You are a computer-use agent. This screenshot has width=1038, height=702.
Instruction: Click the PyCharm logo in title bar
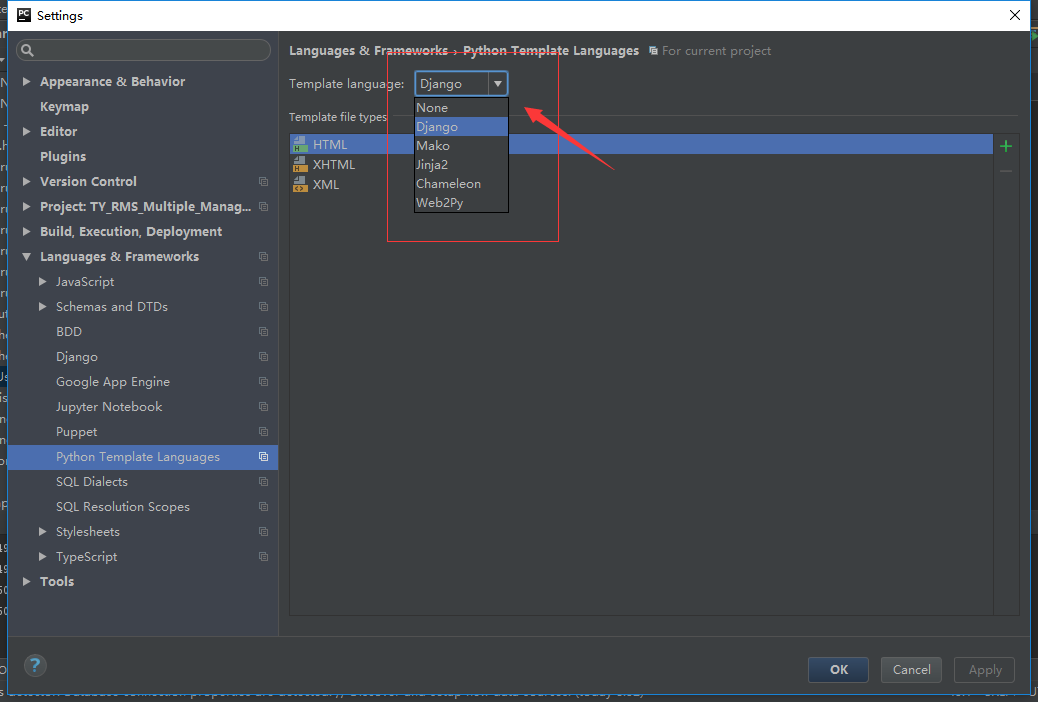[24, 15]
